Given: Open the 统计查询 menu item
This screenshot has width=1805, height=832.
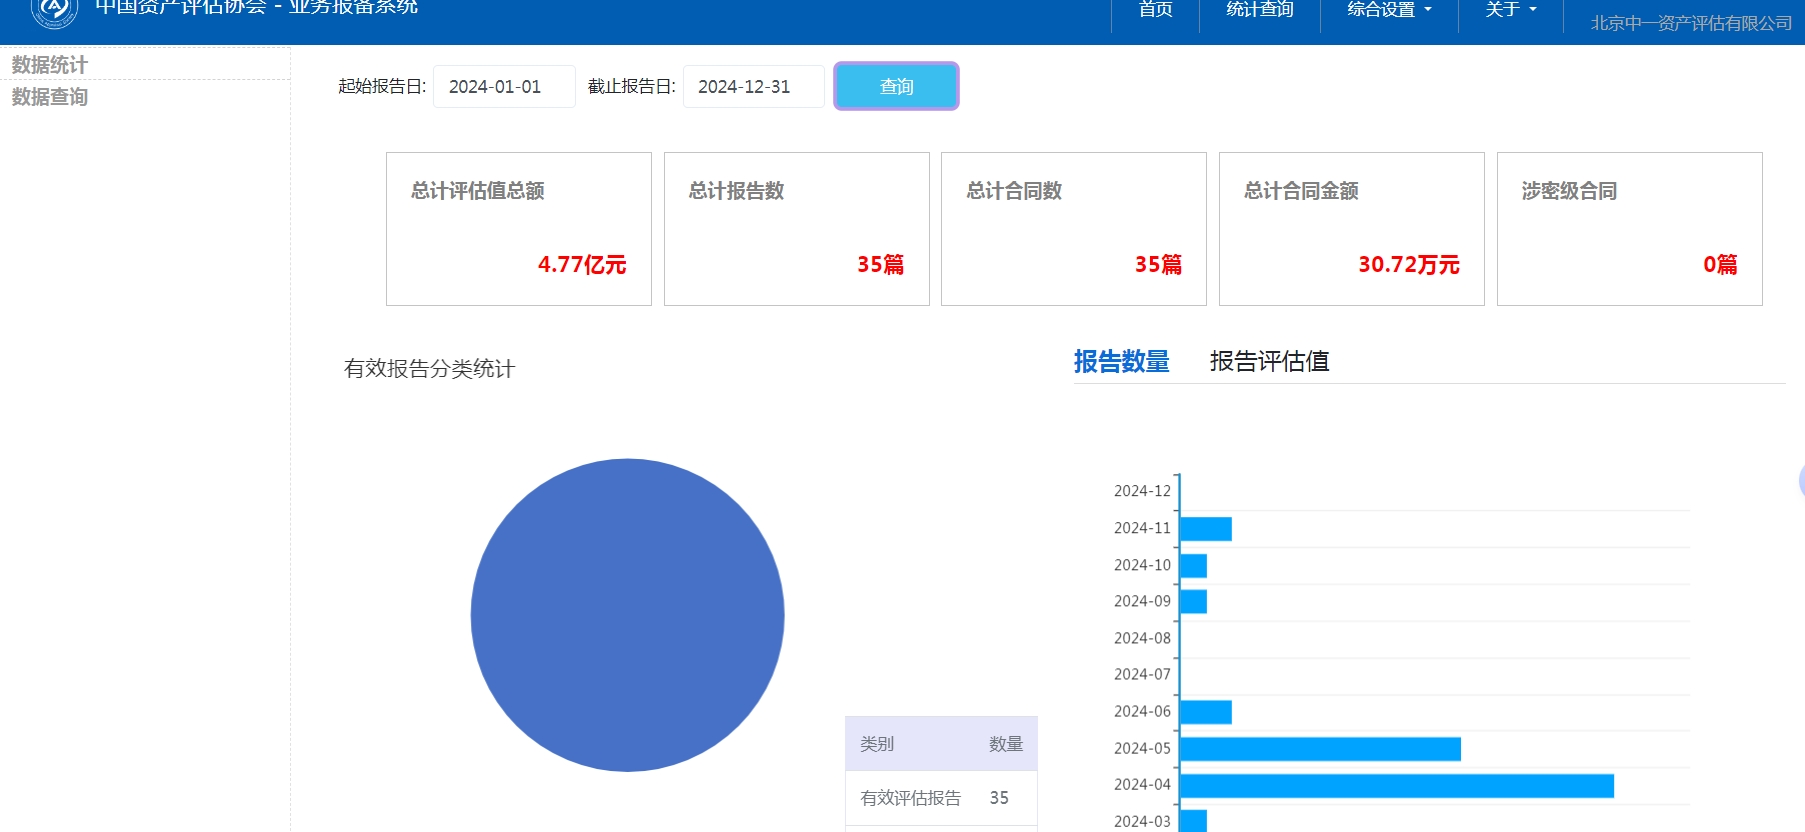Looking at the screenshot, I should pos(1259,10).
